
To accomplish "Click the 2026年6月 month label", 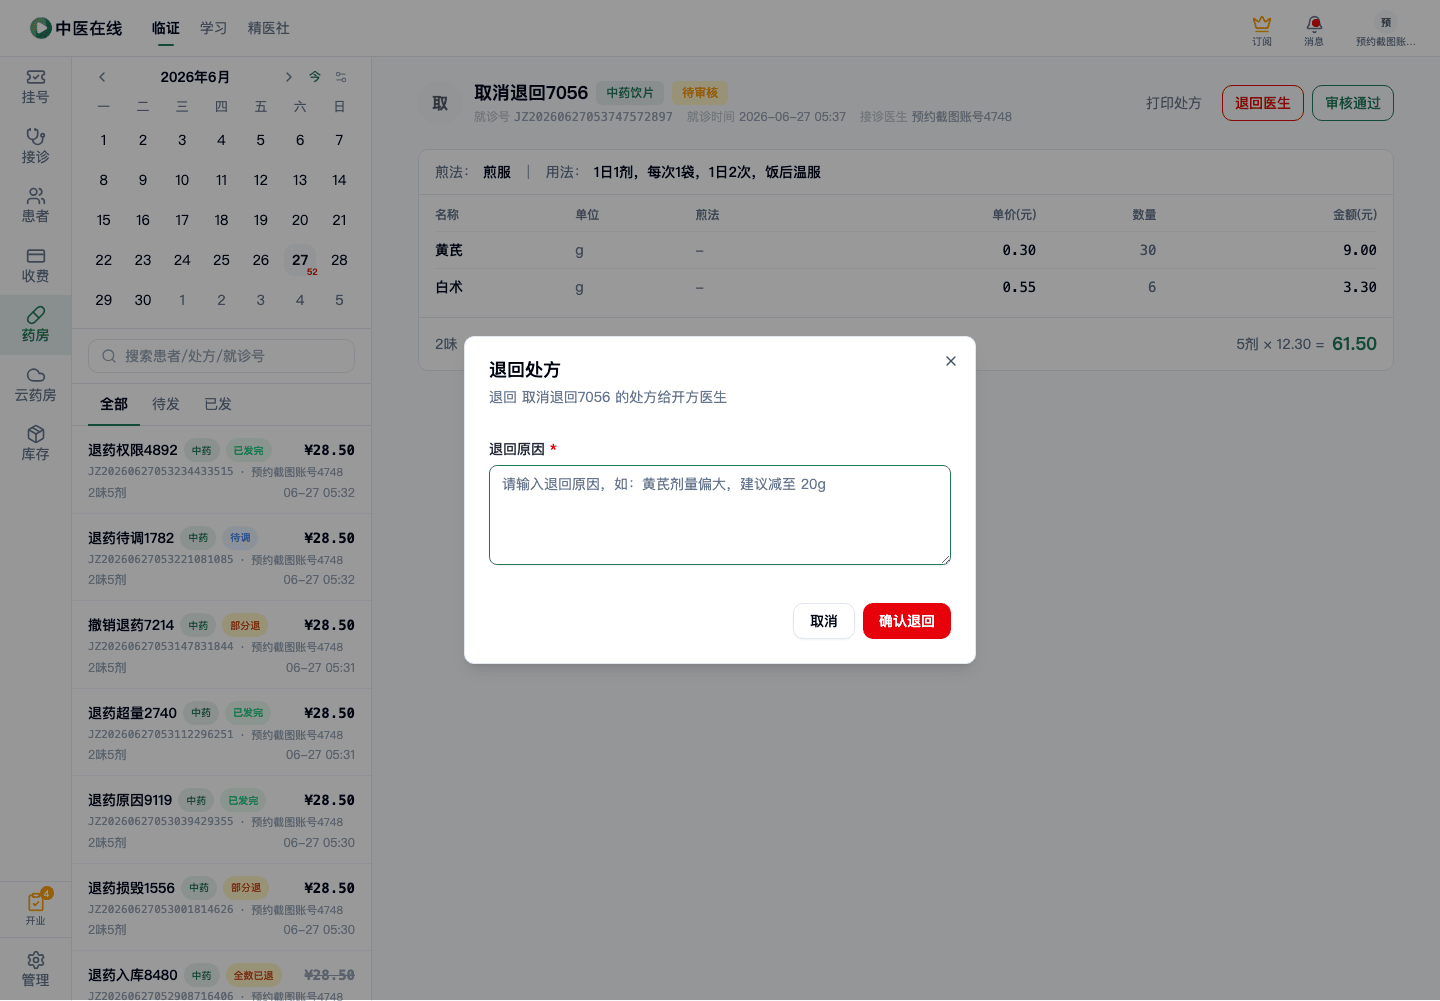I will click(x=195, y=77).
